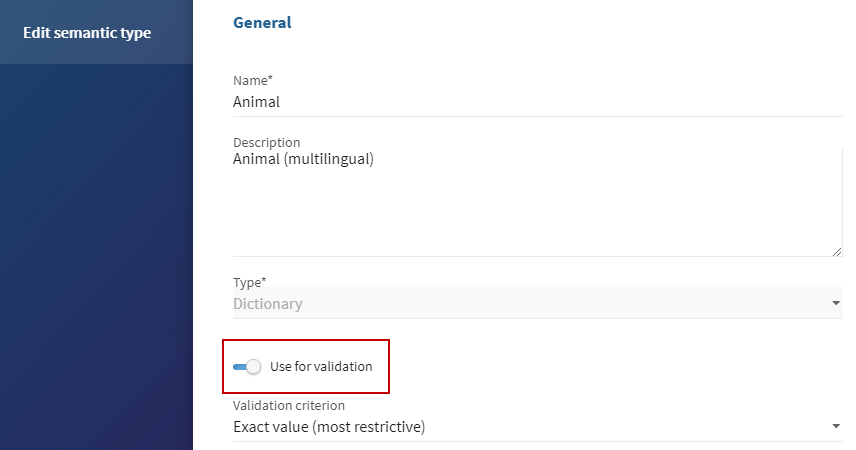Click the greyed-out Dictionary value
Image resolution: width=856 pixels, height=450 pixels.
[x=268, y=304]
